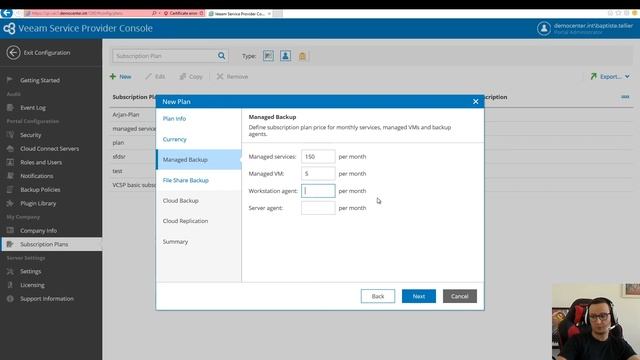Open the Notifications sidebar item
Image resolution: width=640 pixels, height=360 pixels.
(37, 176)
